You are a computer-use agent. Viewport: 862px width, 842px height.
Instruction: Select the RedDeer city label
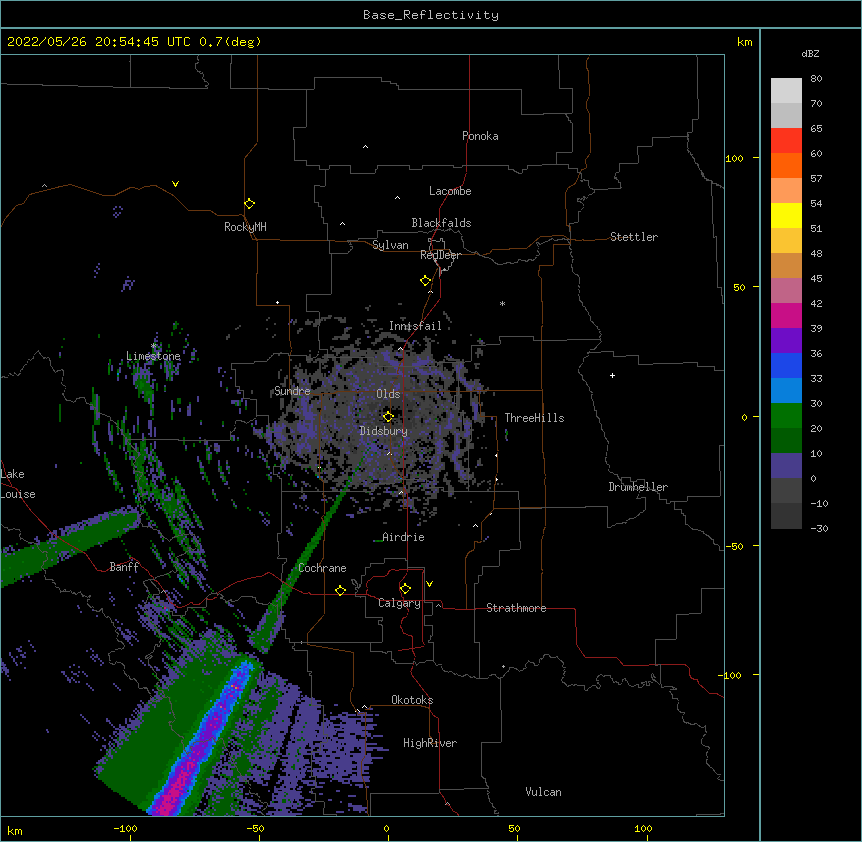click(440, 255)
